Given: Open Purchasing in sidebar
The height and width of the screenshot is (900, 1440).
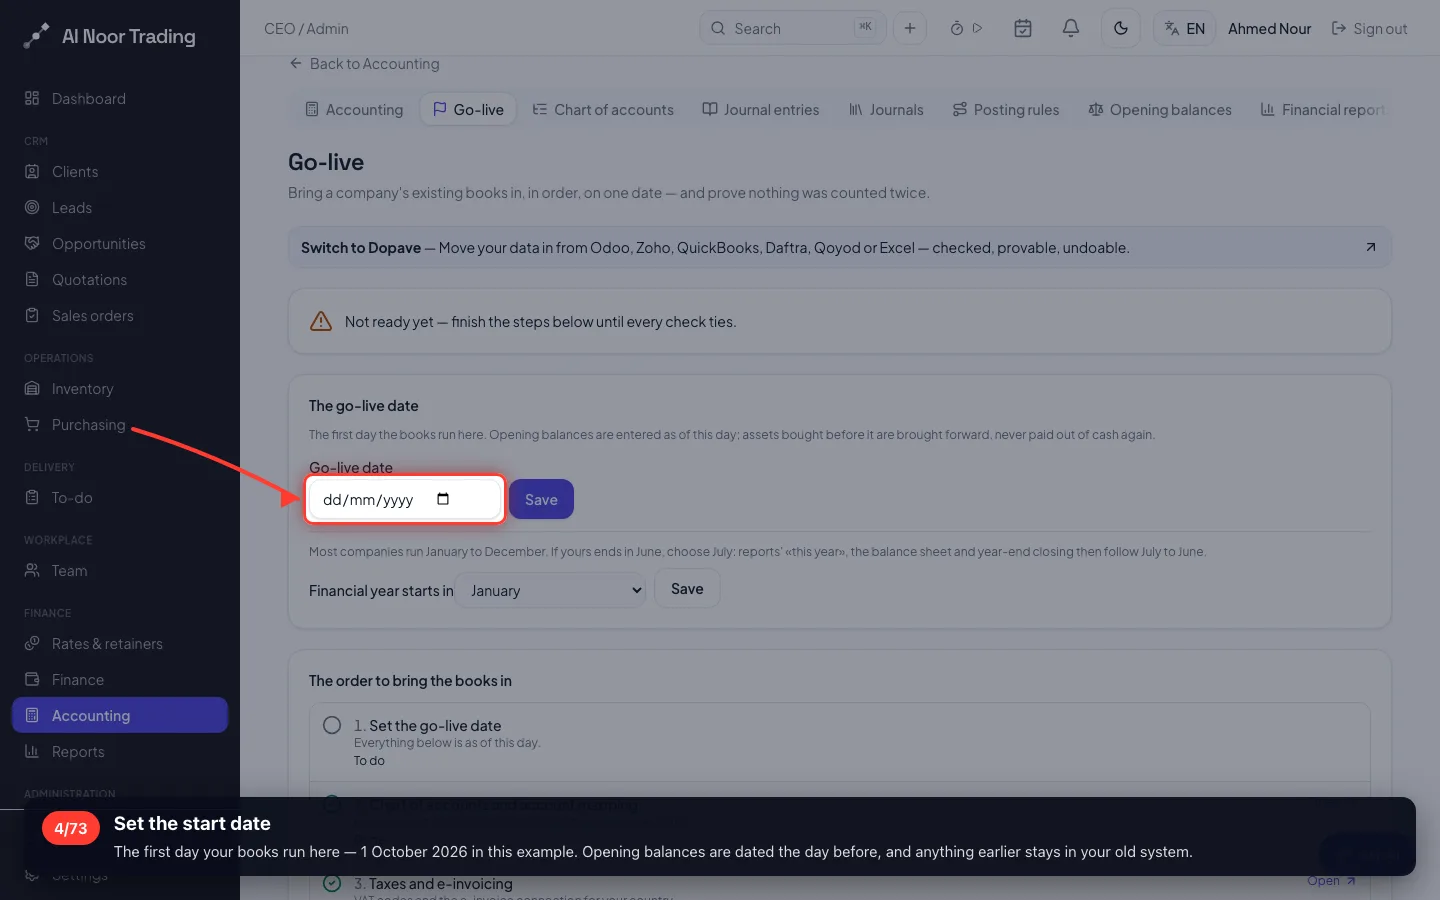Looking at the screenshot, I should pos(120,424).
